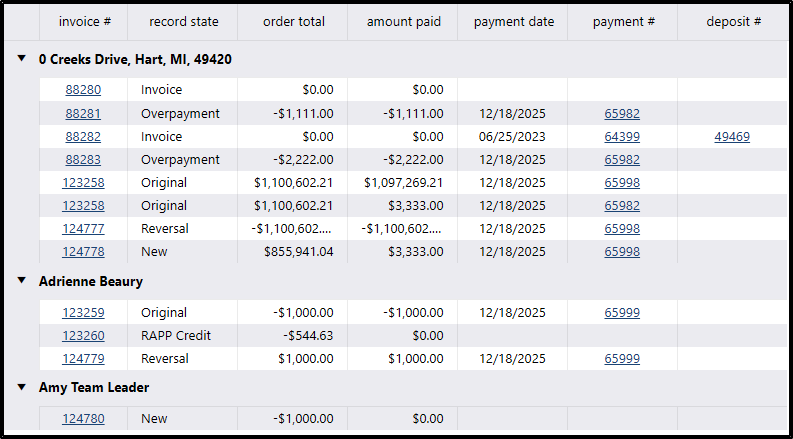
Task: Open invoice link 88282
Action: coord(83,137)
